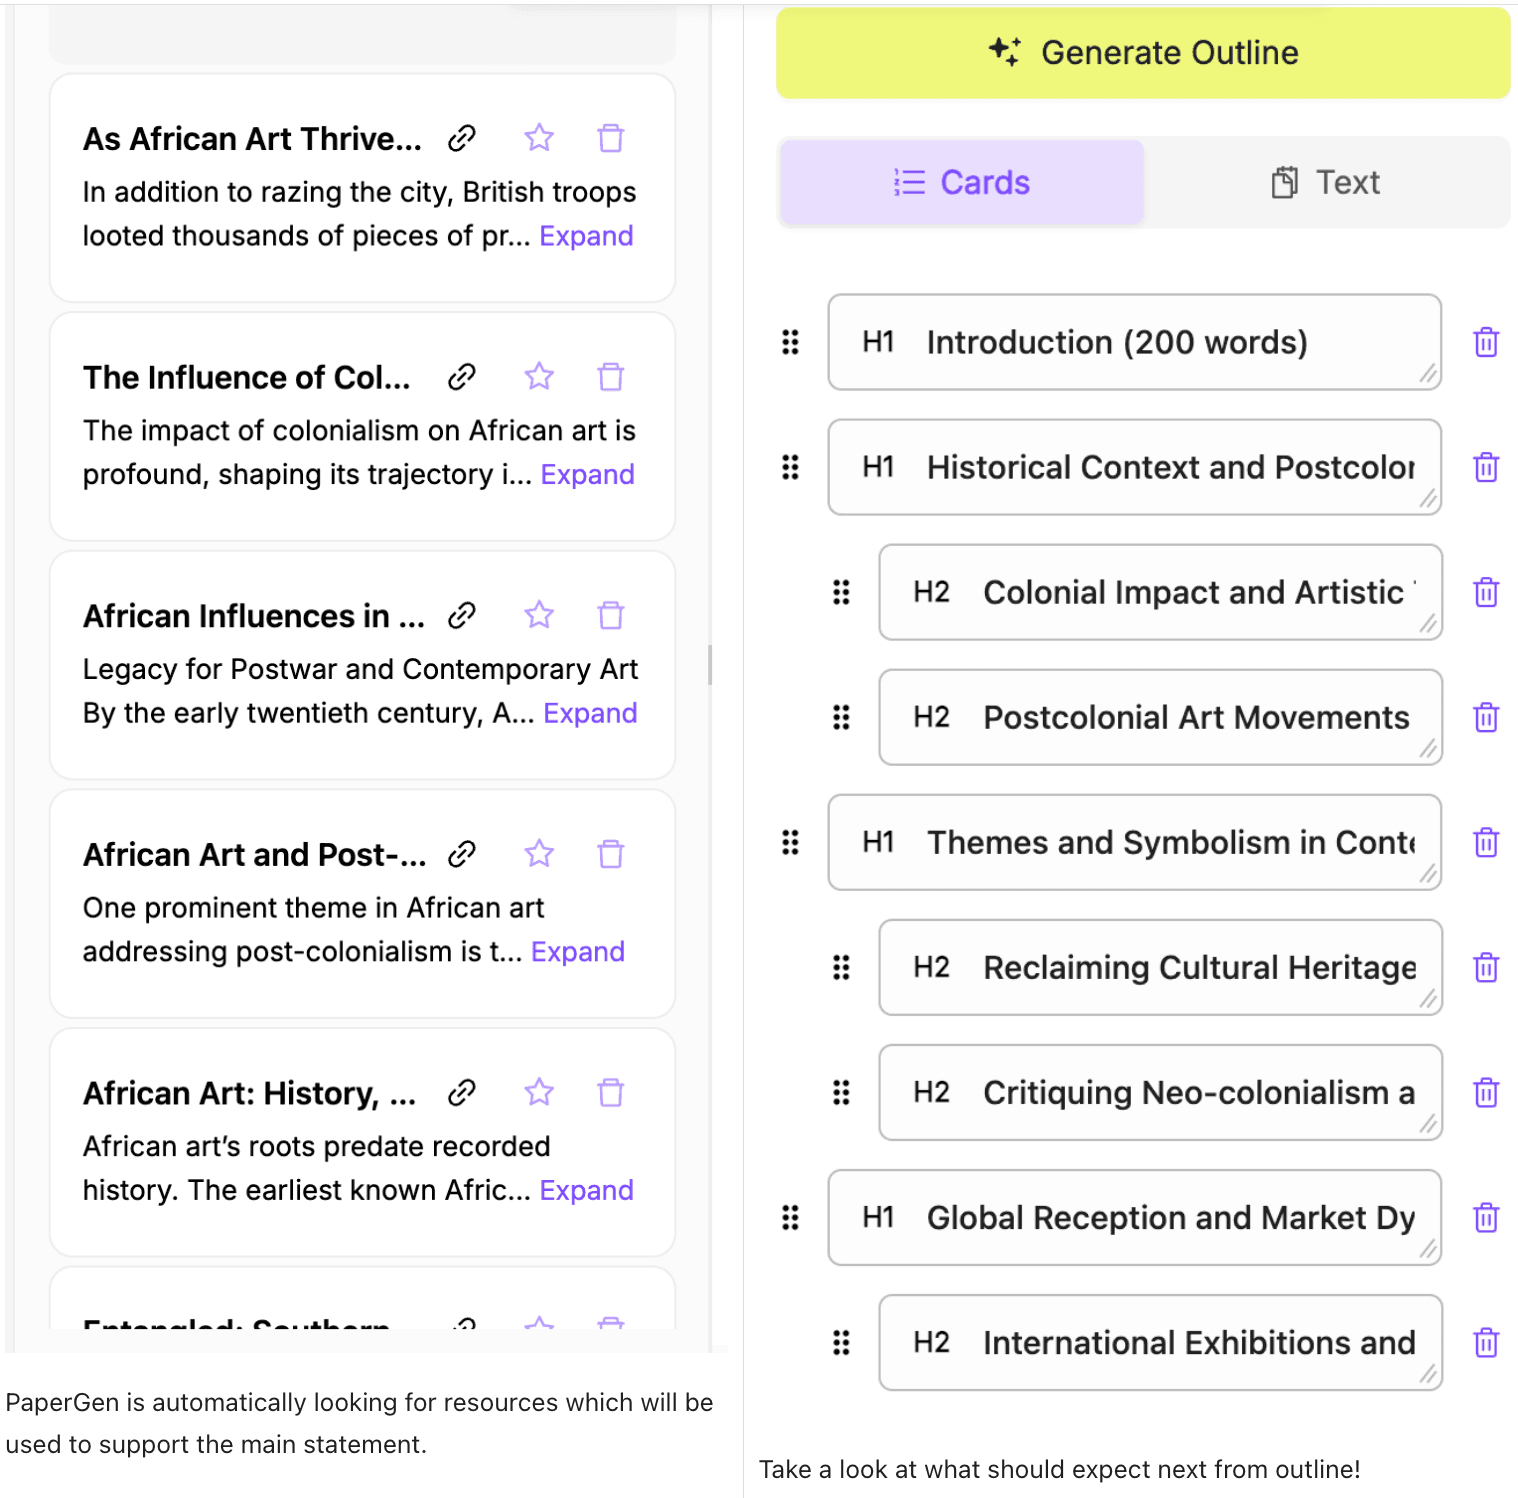Remove the Postcolonial Art Movements heading
The height and width of the screenshot is (1498, 1518).
pyautogui.click(x=1486, y=717)
